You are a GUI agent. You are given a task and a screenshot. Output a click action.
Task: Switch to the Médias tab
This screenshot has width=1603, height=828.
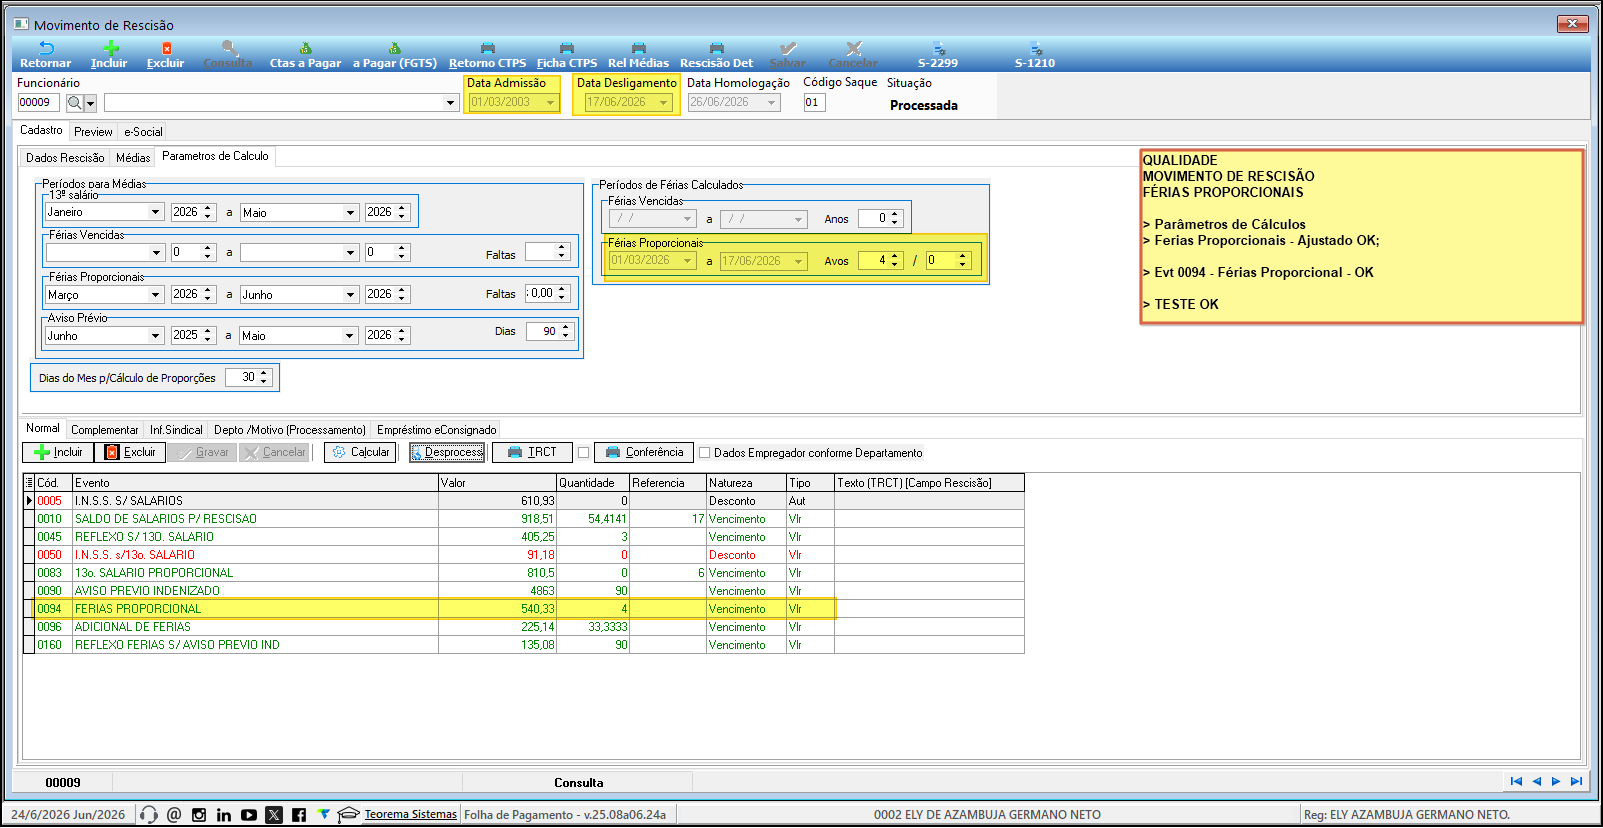pos(133,158)
